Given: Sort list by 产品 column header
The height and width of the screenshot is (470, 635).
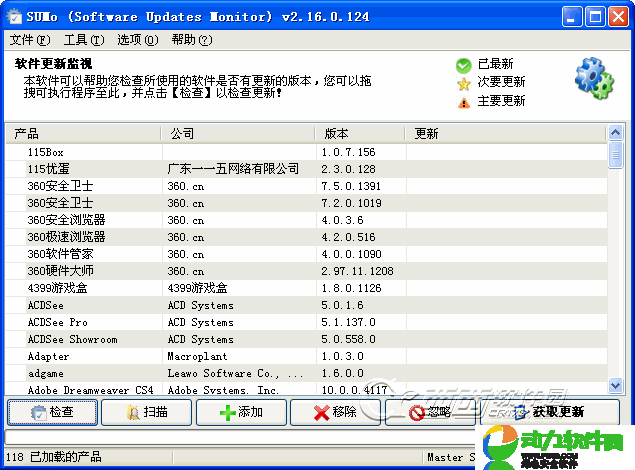Looking at the screenshot, I should click(x=82, y=133).
